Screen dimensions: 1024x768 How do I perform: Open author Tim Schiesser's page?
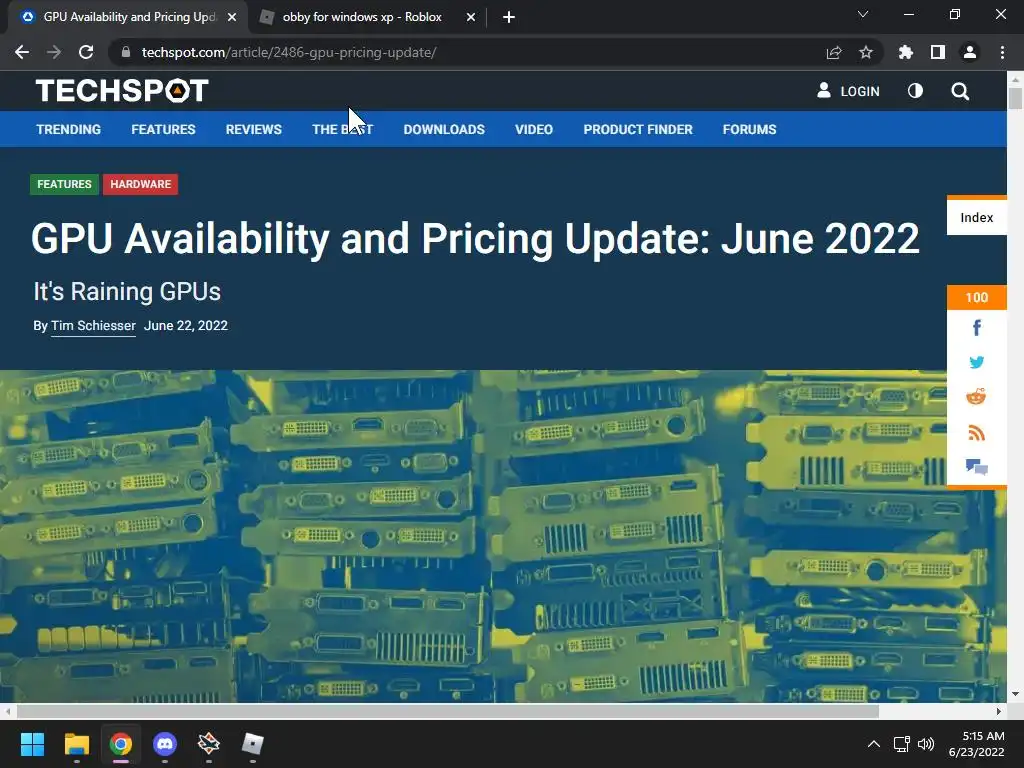[93, 325]
